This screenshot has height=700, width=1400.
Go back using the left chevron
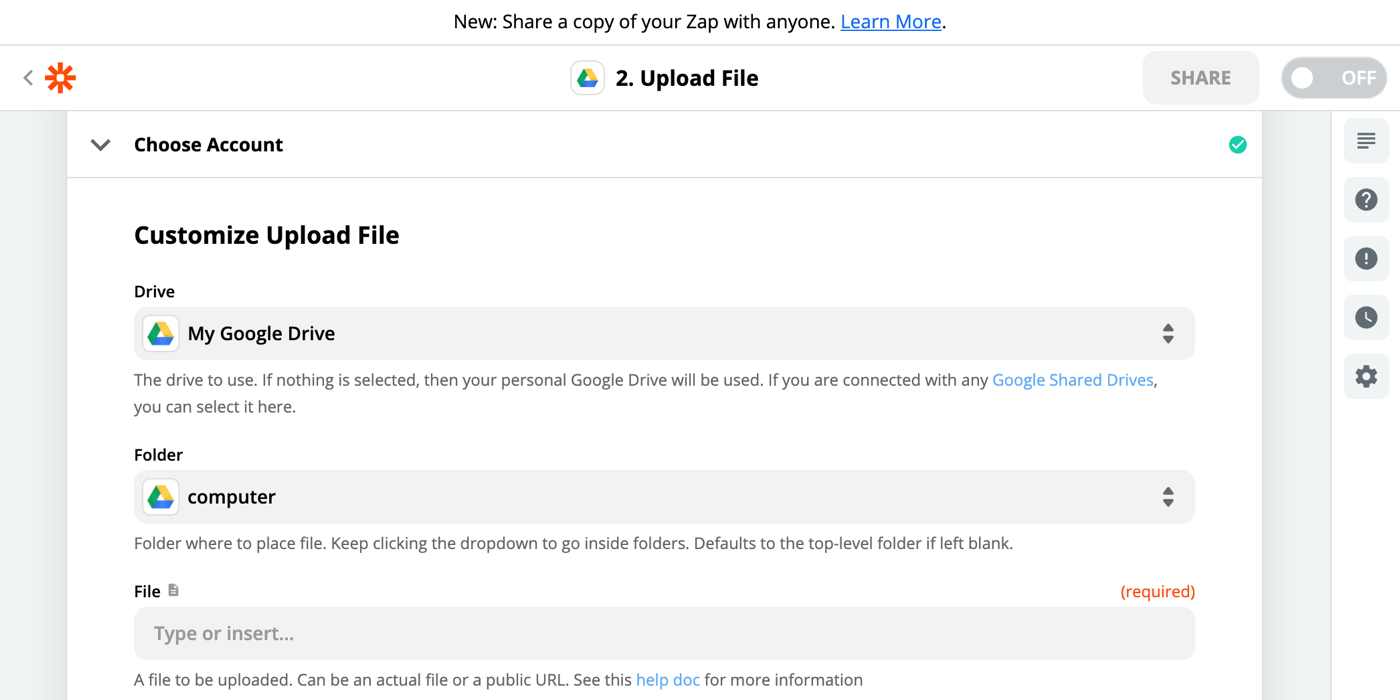[x=26, y=77]
